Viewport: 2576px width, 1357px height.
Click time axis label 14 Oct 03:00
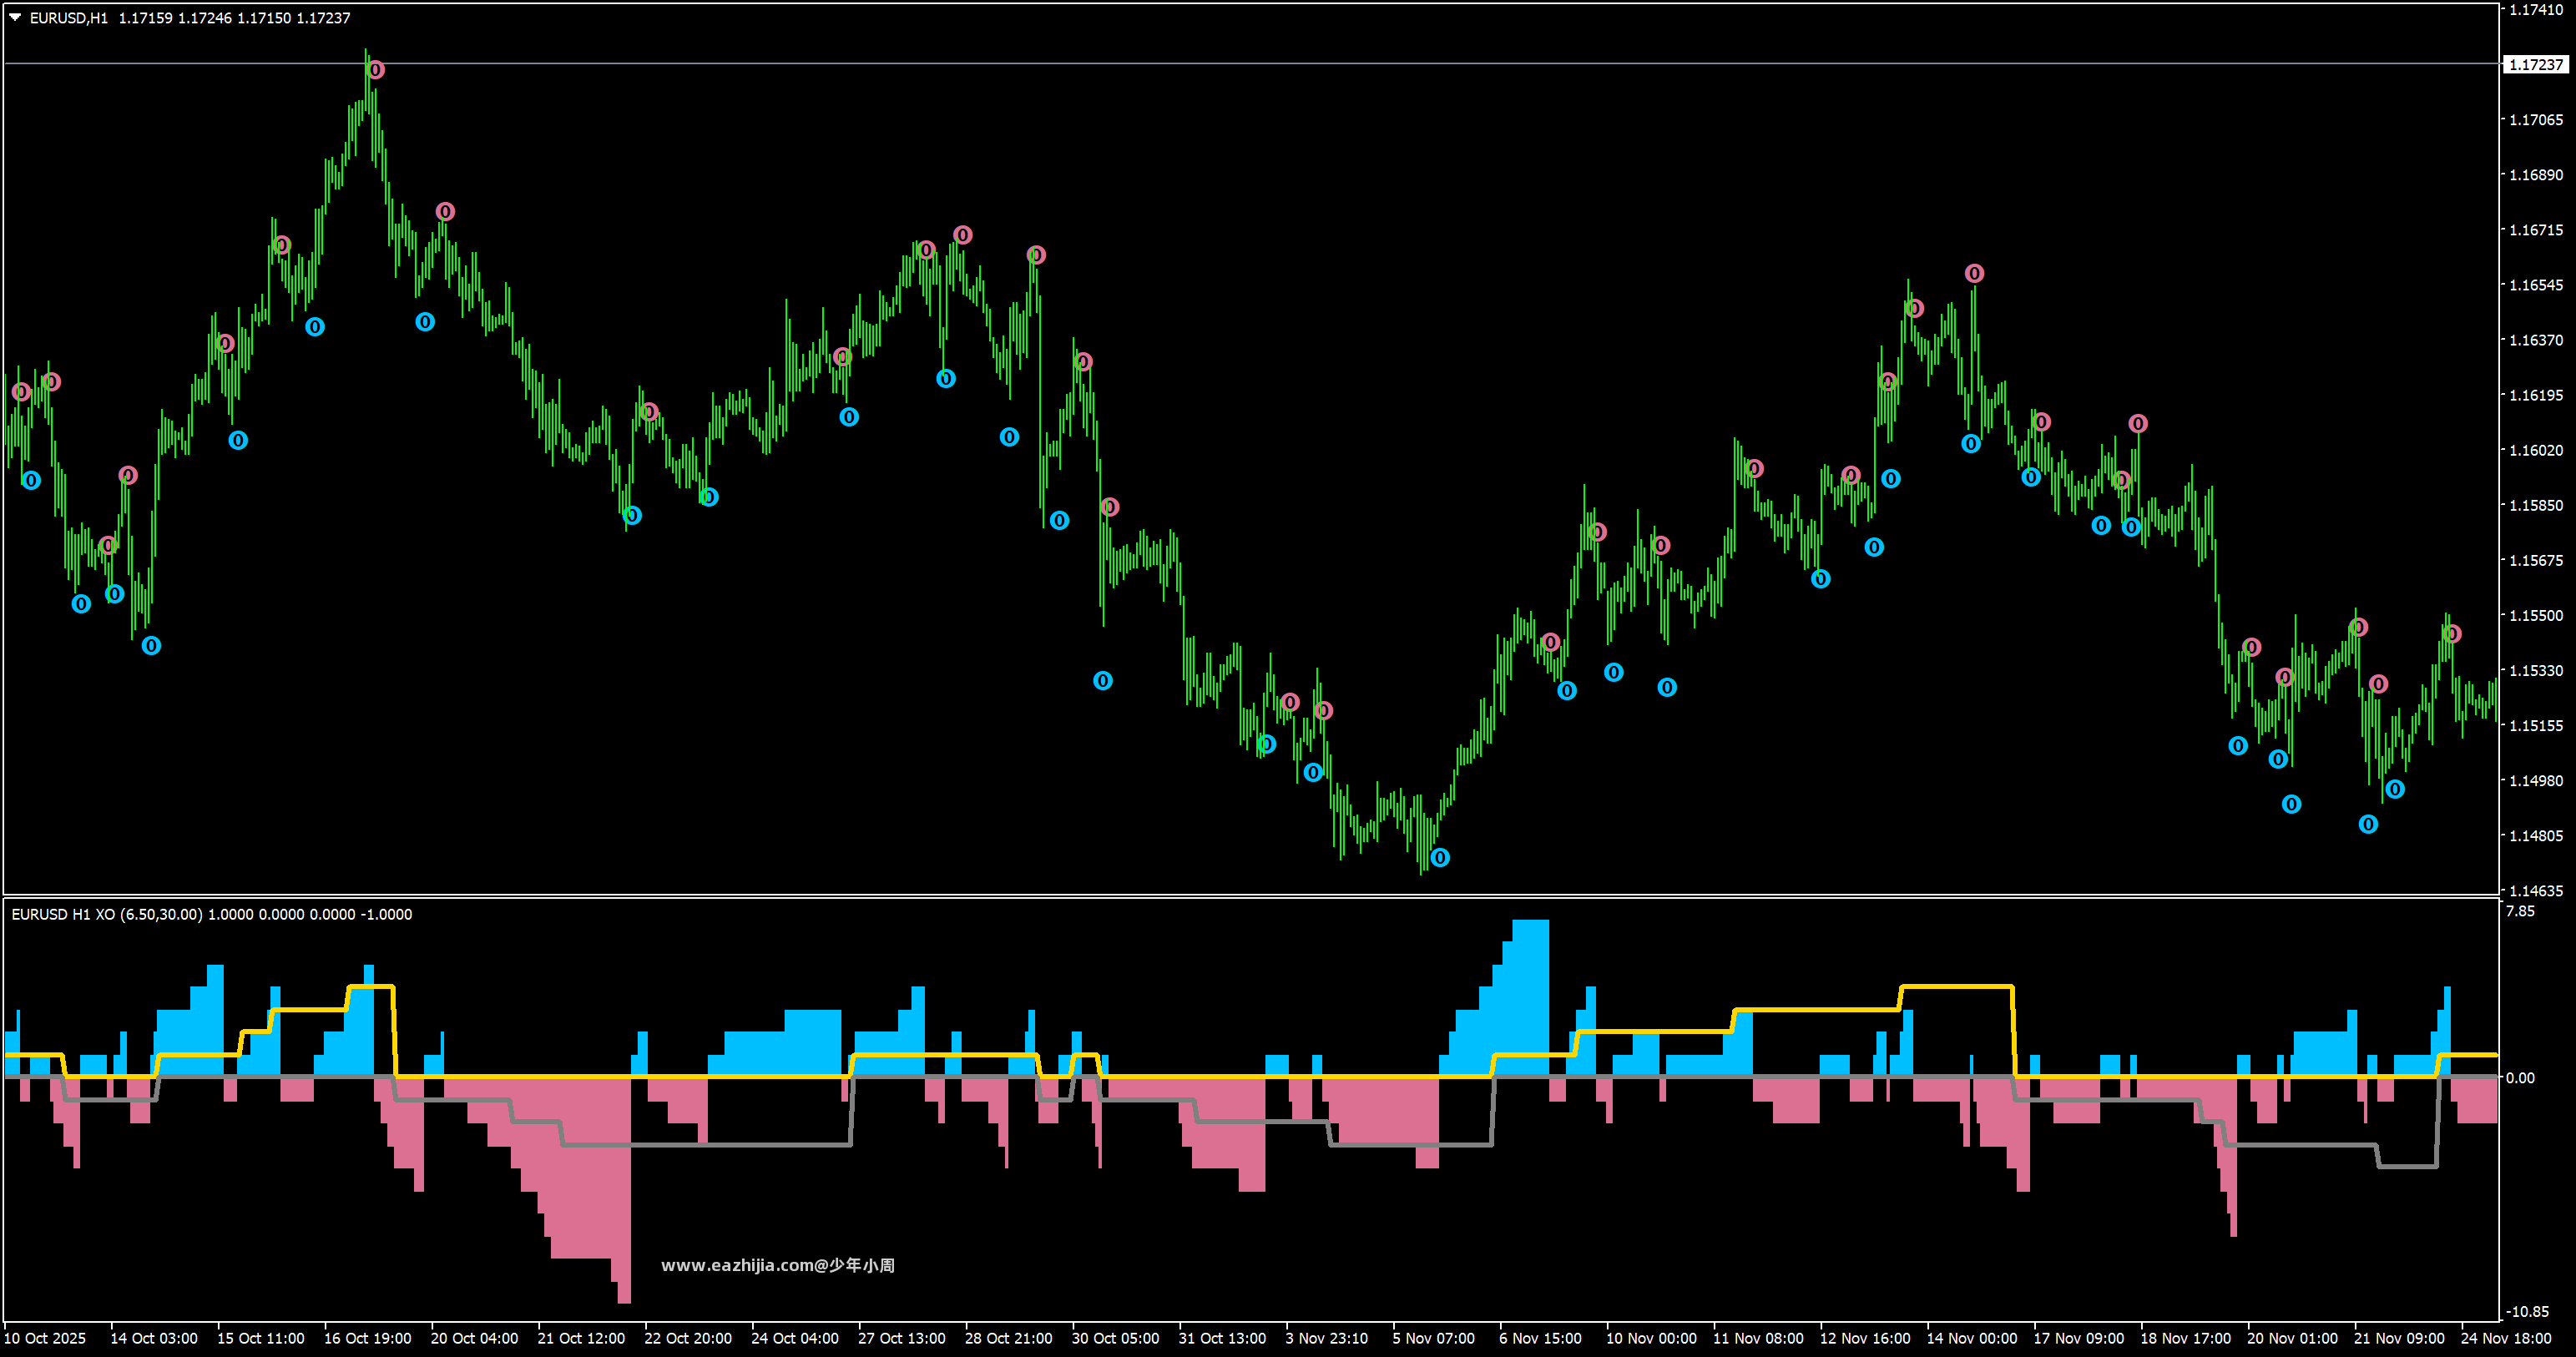pyautogui.click(x=154, y=1338)
